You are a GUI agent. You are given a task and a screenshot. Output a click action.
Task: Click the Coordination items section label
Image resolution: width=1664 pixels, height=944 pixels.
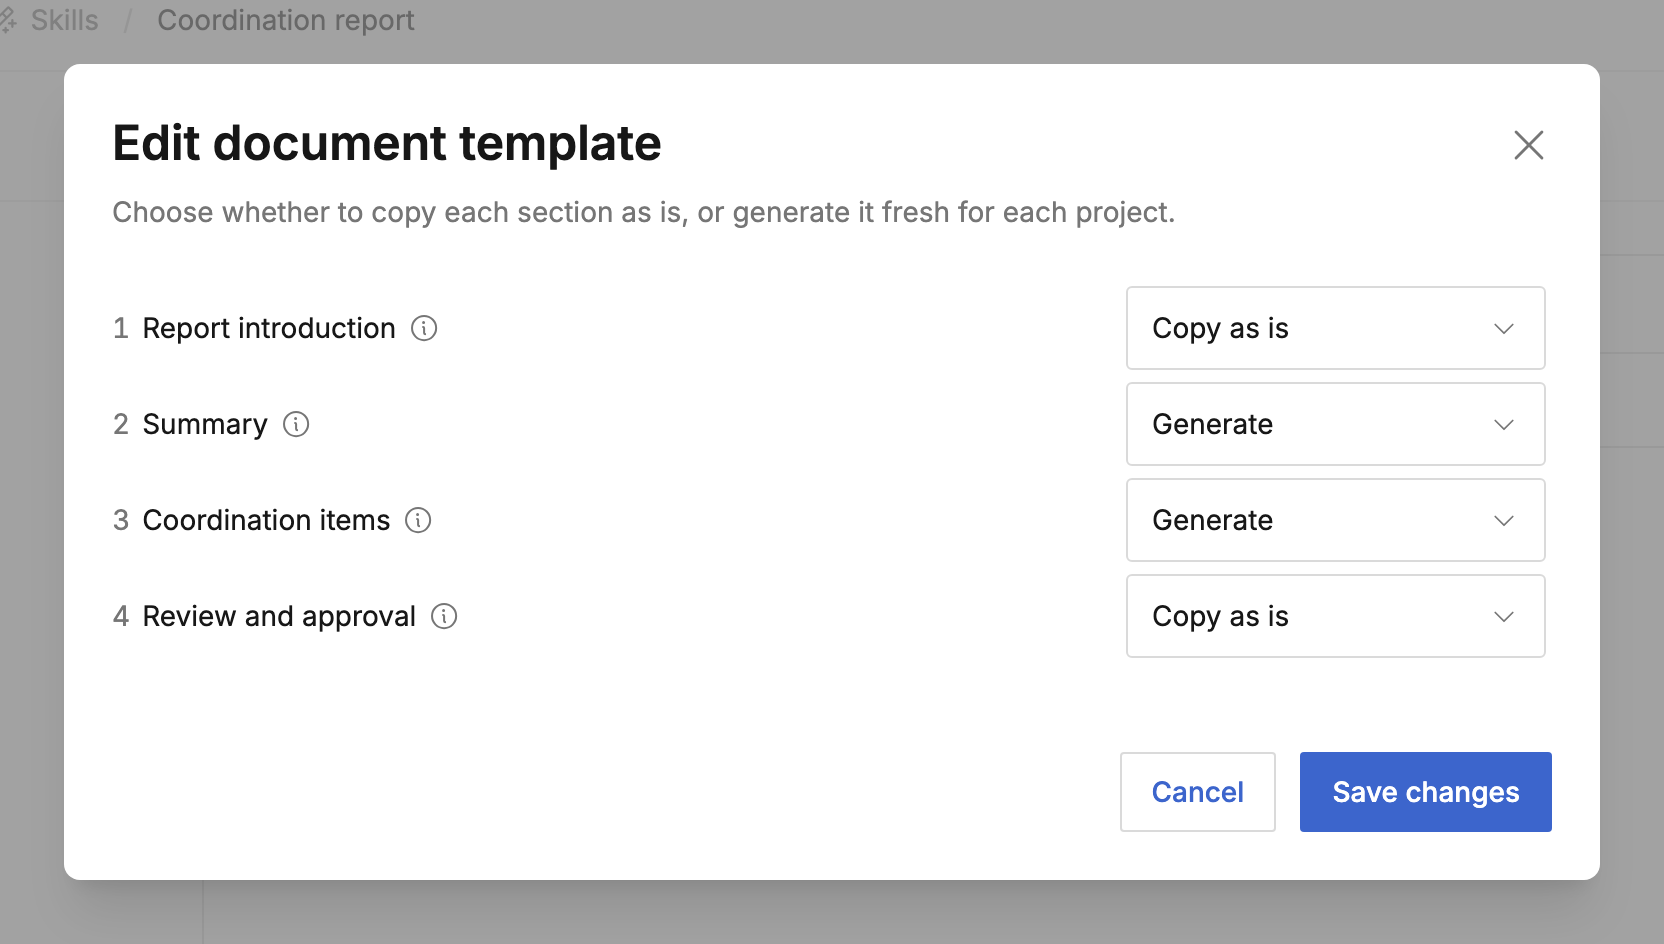[266, 520]
